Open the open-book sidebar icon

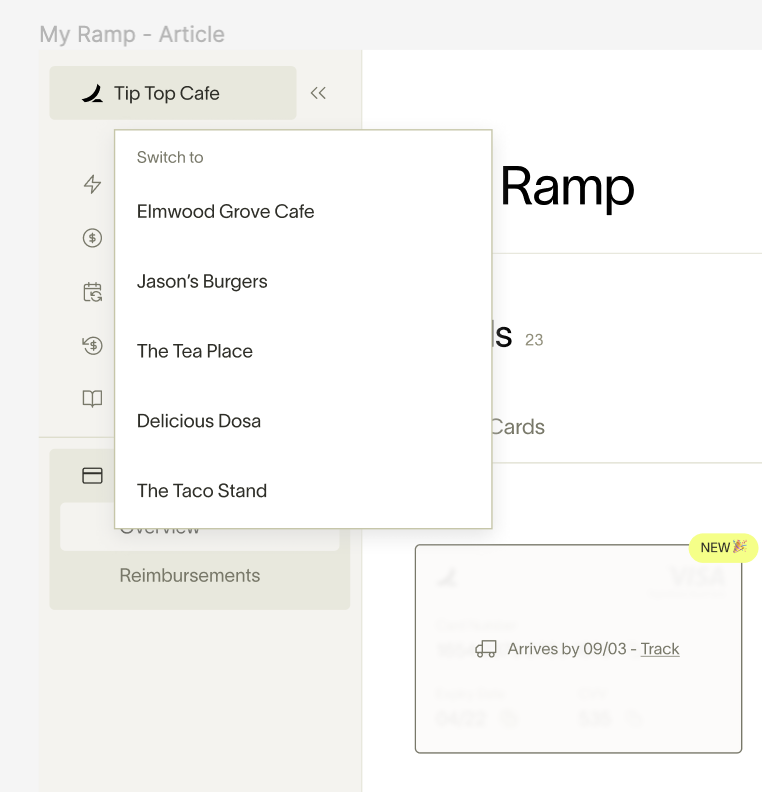pyautogui.click(x=92, y=399)
